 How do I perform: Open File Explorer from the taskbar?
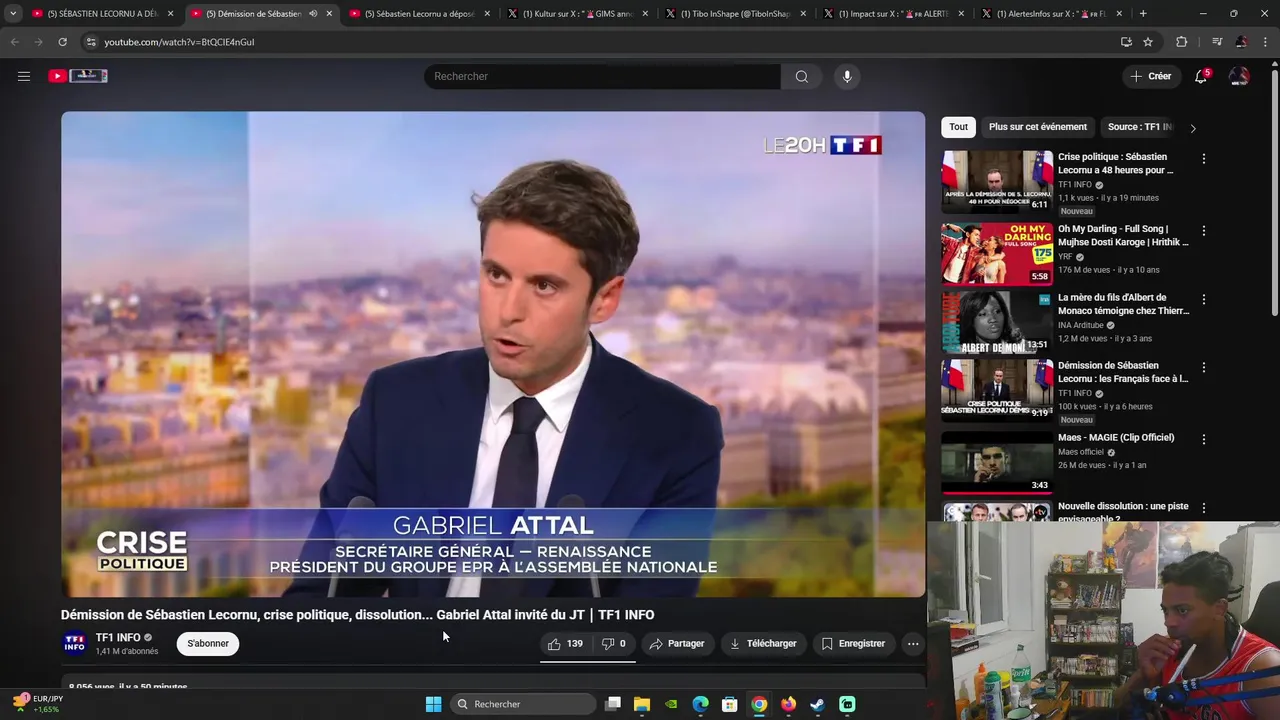click(x=642, y=704)
